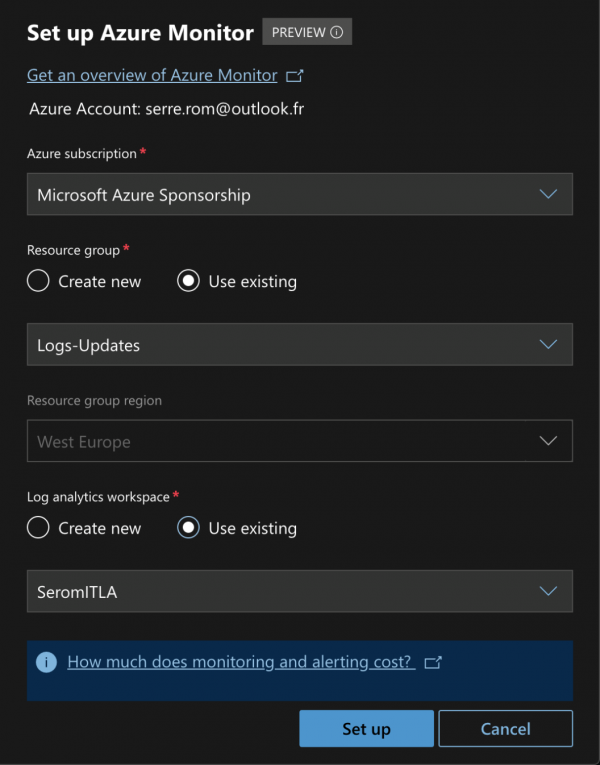600x765 pixels.
Task: Click the PREVIEW info circle icon
Action: point(337,32)
